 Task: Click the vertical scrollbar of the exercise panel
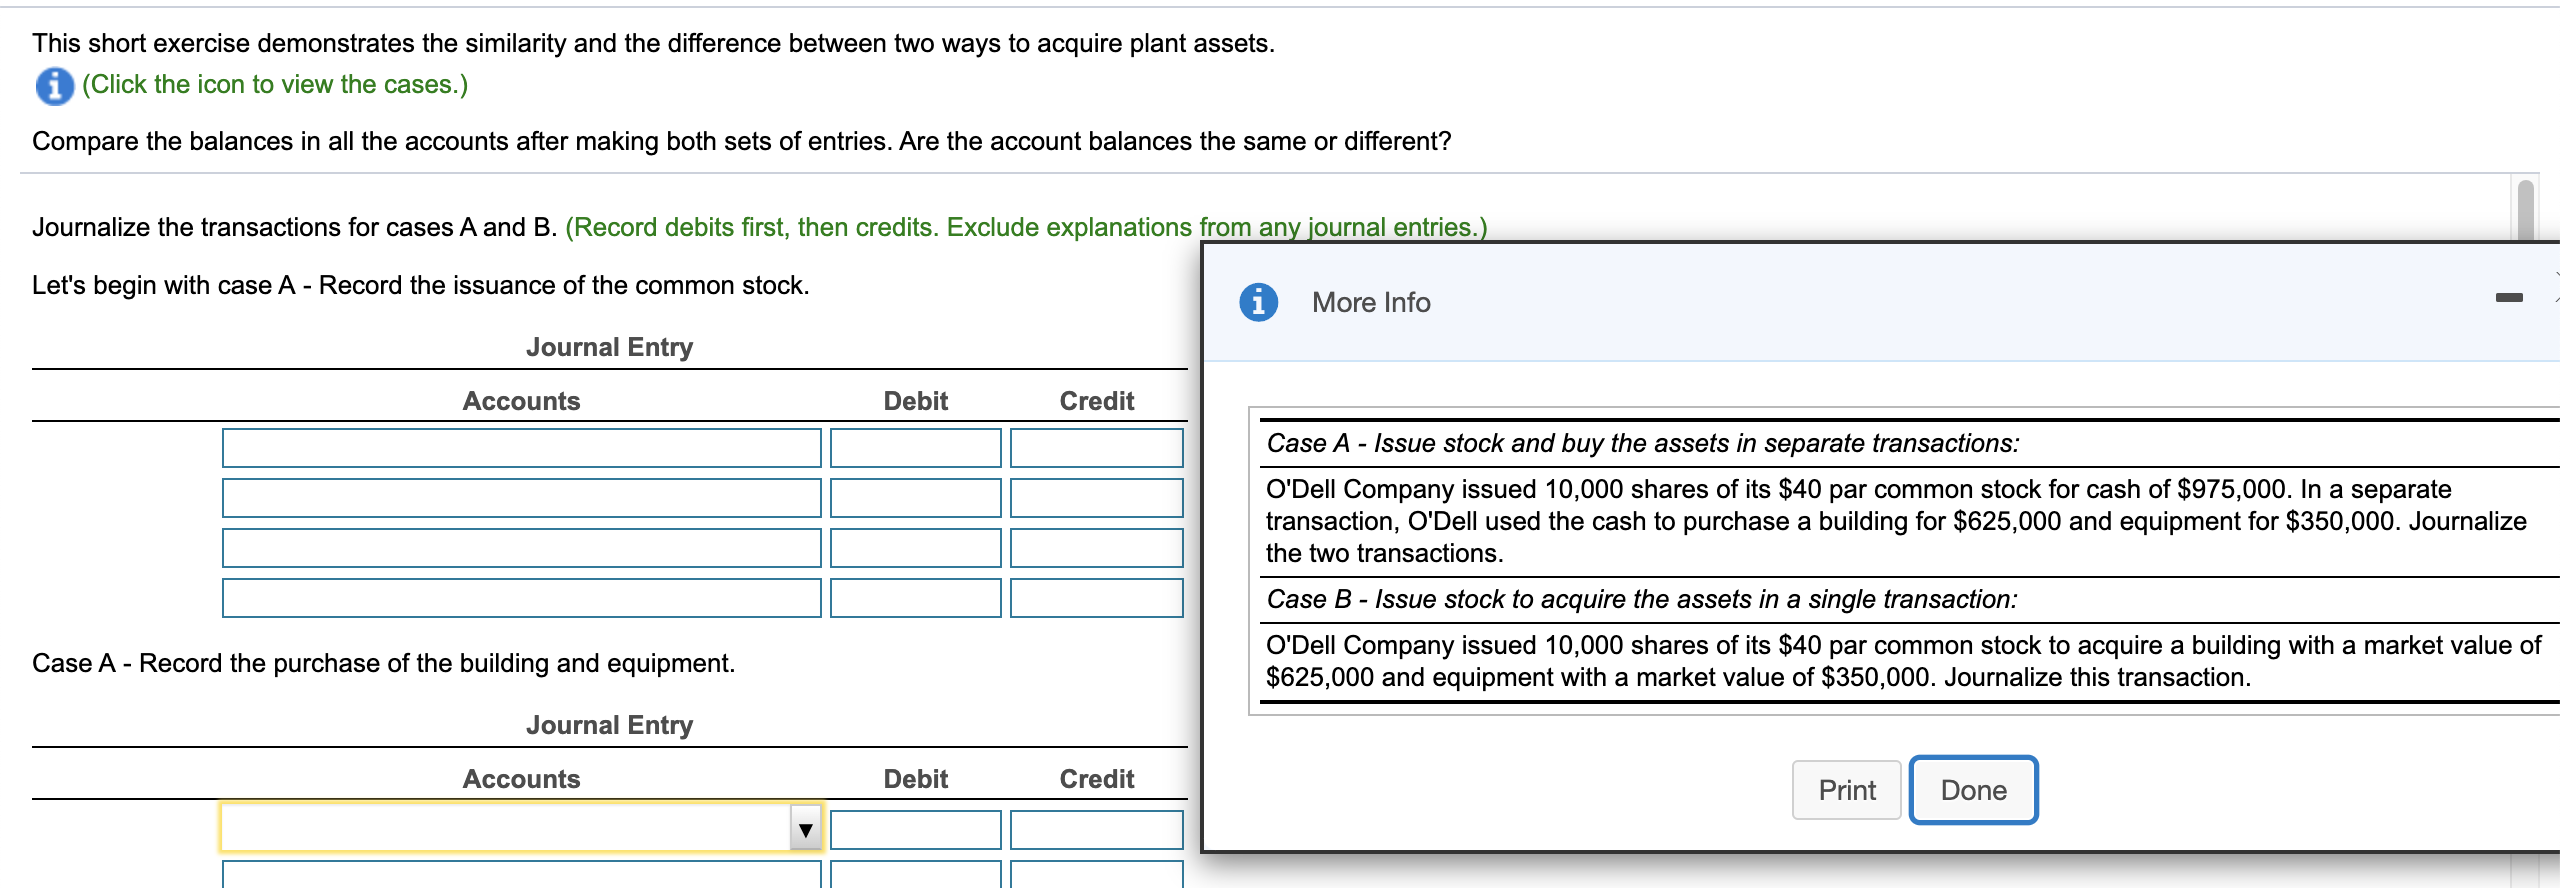[x=2525, y=210]
